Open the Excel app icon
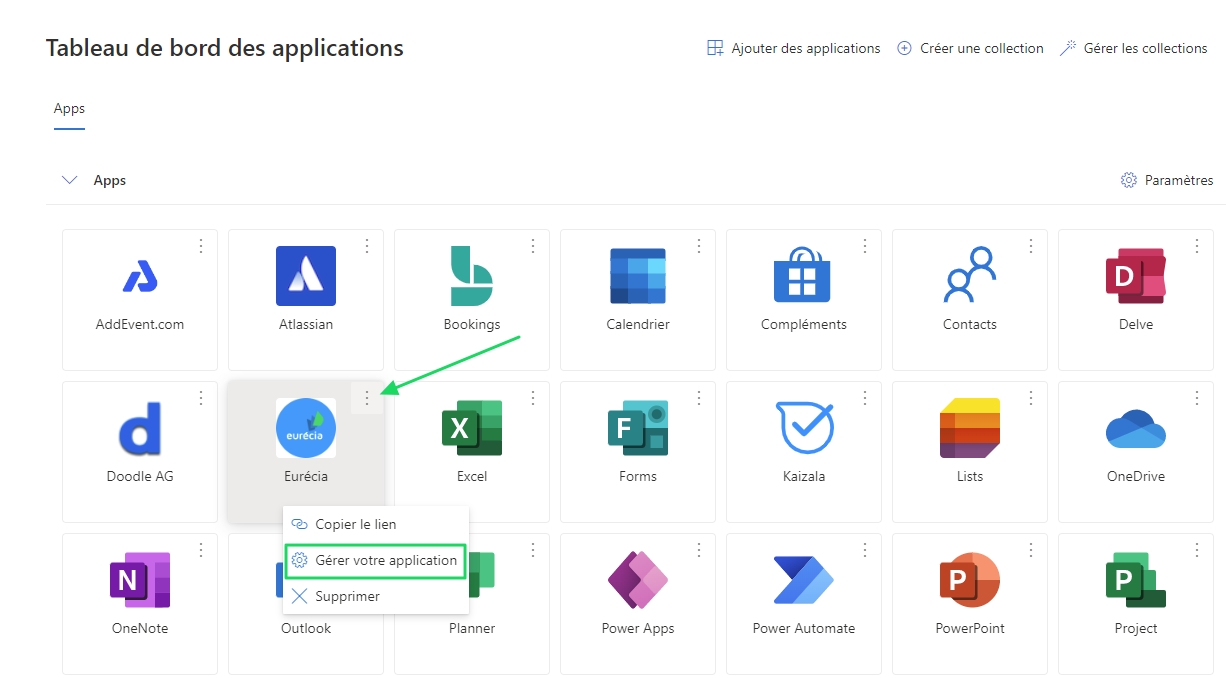Viewport: 1226px width, 678px height. coord(472,428)
